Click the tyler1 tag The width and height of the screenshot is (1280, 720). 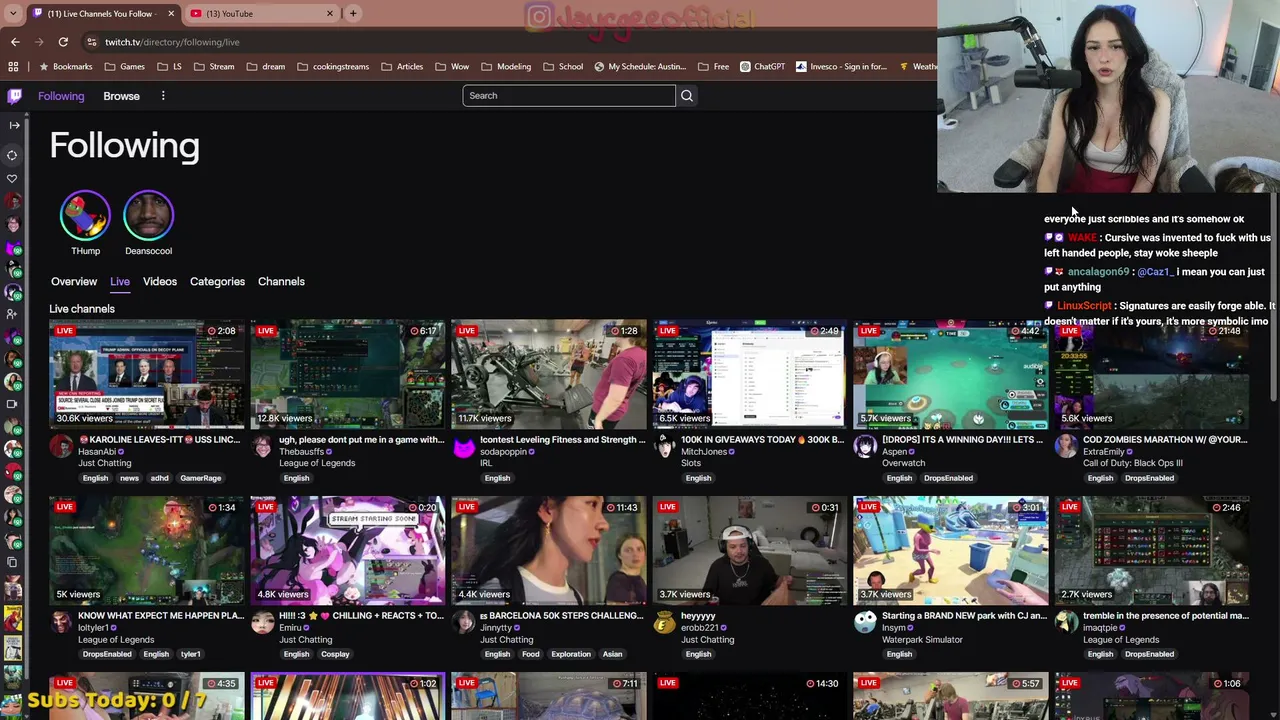(x=190, y=655)
